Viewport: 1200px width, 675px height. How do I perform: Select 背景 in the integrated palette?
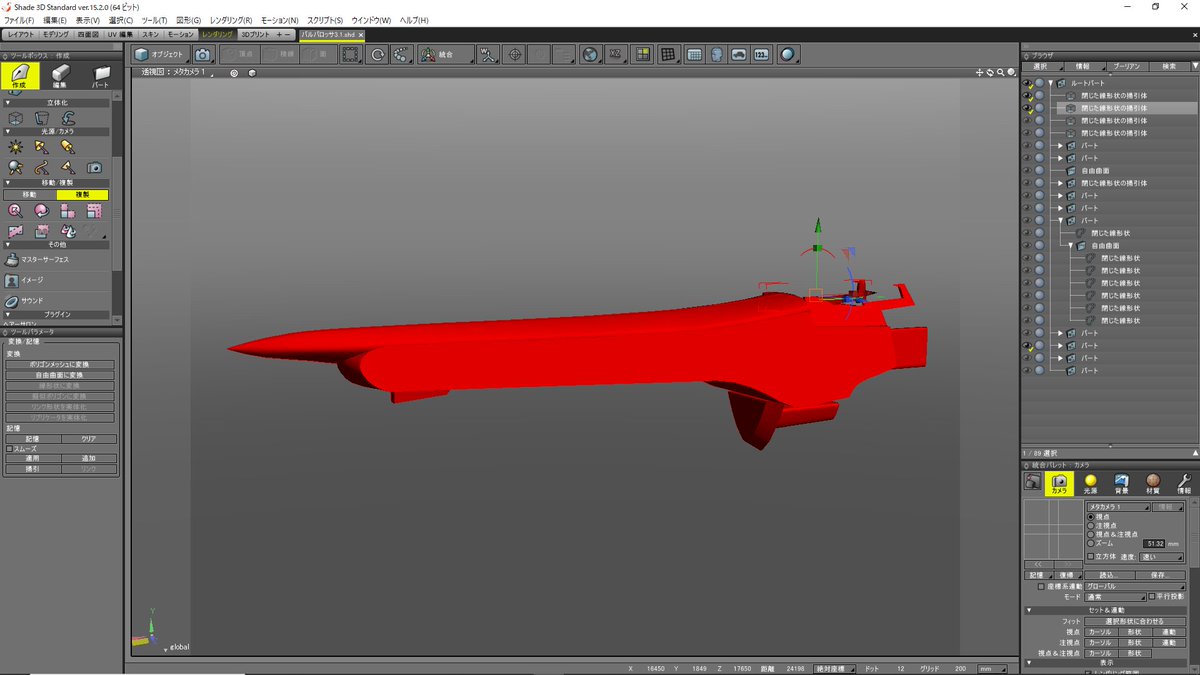[x=1121, y=484]
